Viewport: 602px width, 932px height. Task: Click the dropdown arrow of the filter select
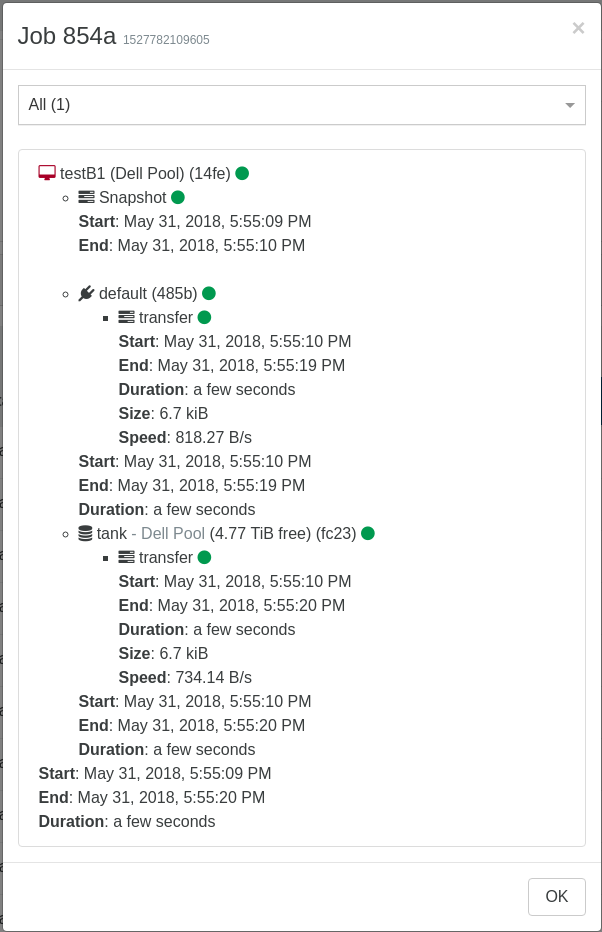pos(570,105)
